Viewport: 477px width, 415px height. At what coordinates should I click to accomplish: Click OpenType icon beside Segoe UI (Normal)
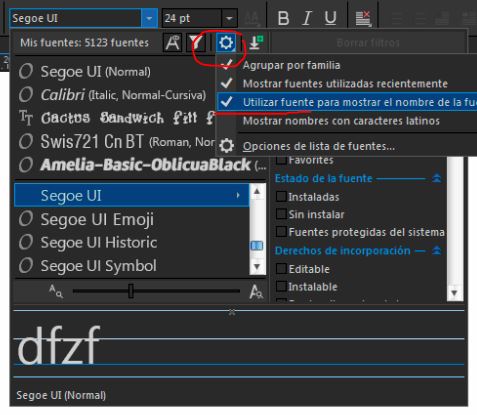[26, 71]
